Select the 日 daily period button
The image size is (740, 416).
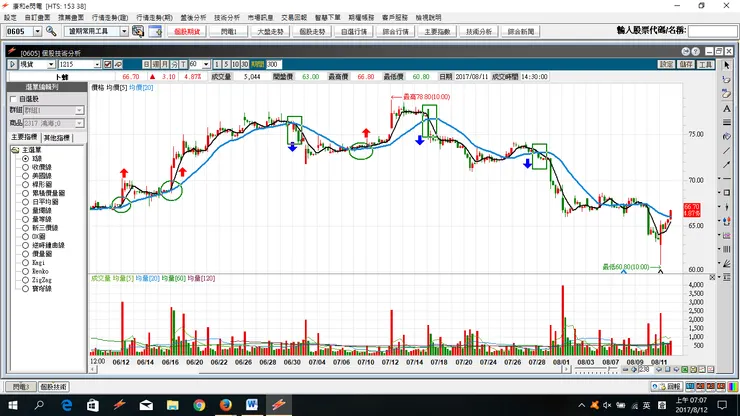coord(146,64)
